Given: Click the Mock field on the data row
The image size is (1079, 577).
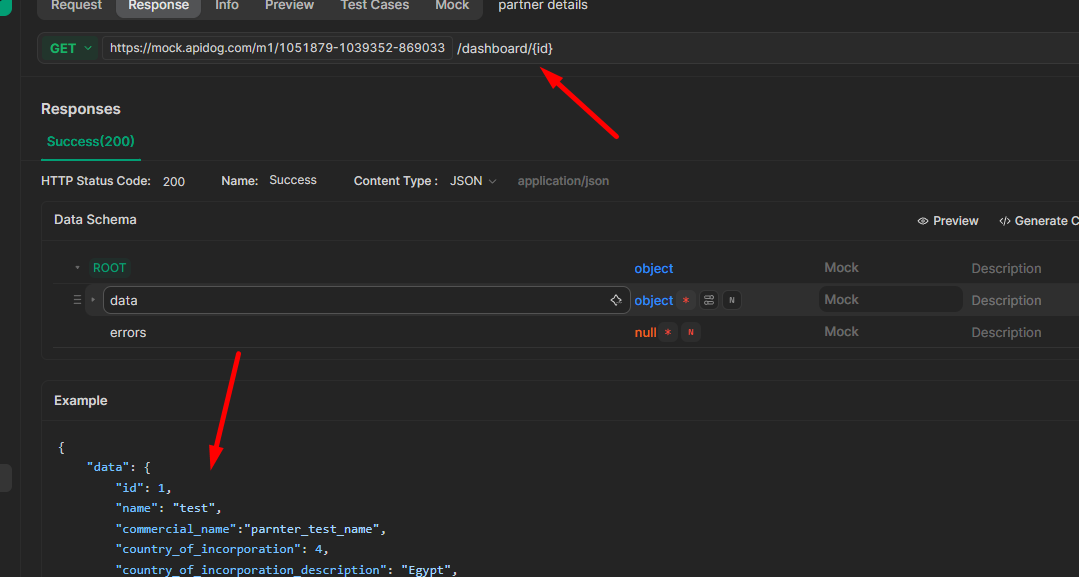Looking at the screenshot, I should [890, 300].
